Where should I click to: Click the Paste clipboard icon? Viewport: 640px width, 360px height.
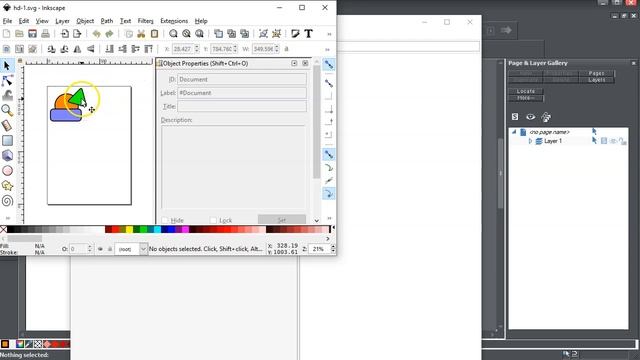(154, 34)
